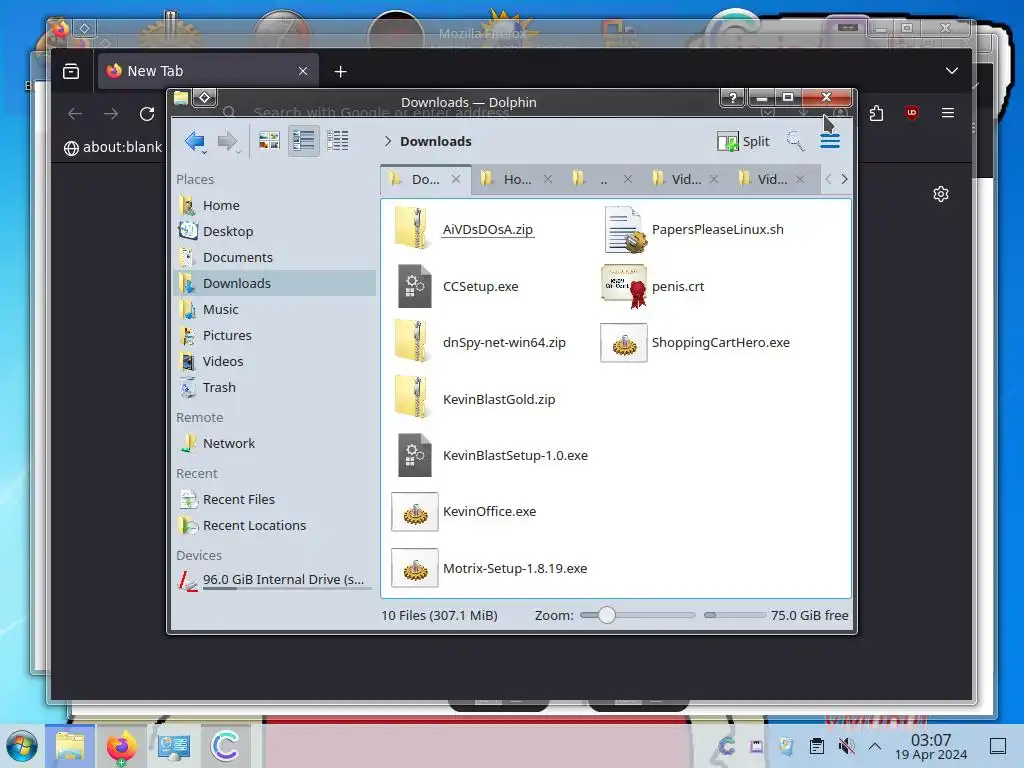Click Downloads in the location bar
This screenshot has height=768, width=1024.
(x=436, y=141)
